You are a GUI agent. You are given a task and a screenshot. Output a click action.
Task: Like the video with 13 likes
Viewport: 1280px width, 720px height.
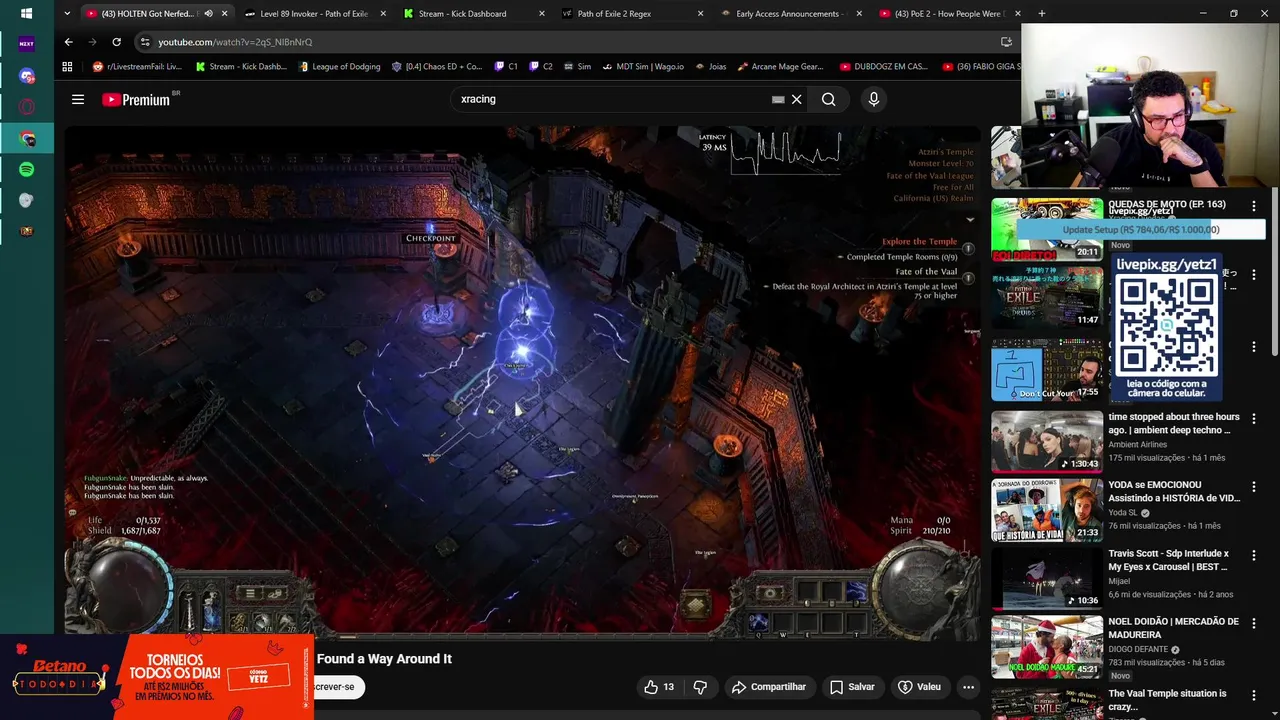pyautogui.click(x=659, y=687)
